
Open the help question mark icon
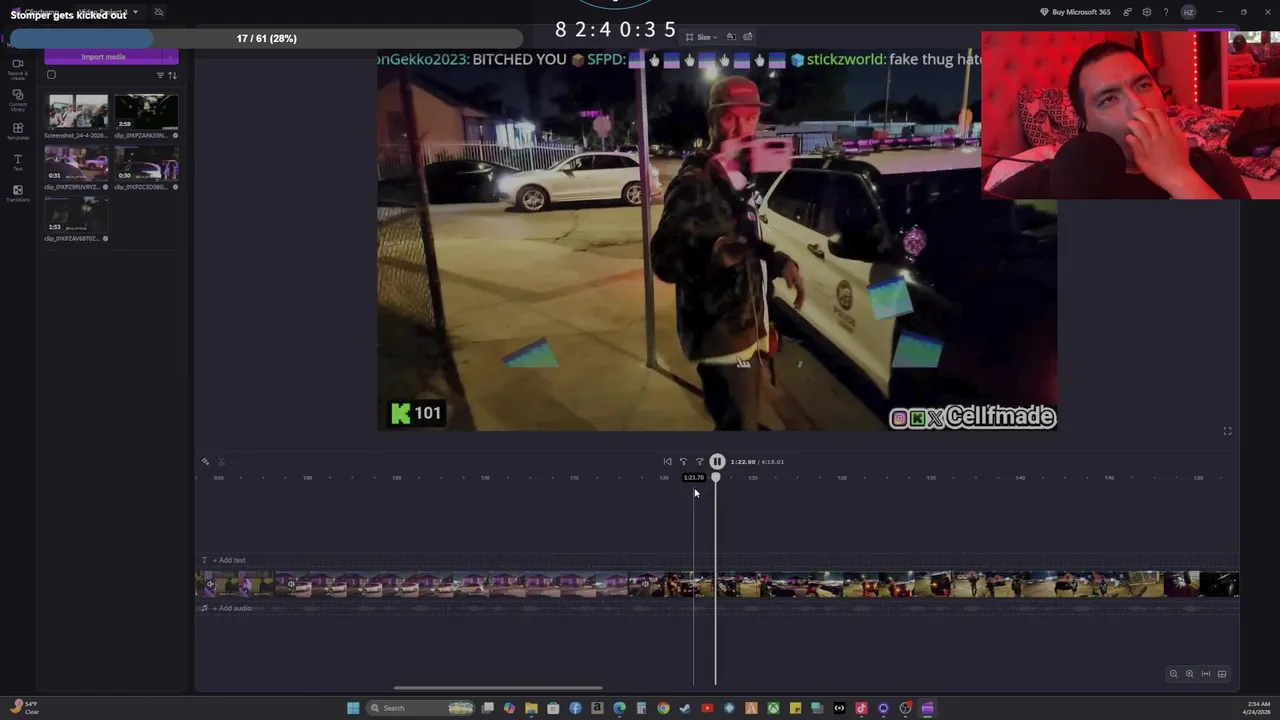pos(1165,12)
